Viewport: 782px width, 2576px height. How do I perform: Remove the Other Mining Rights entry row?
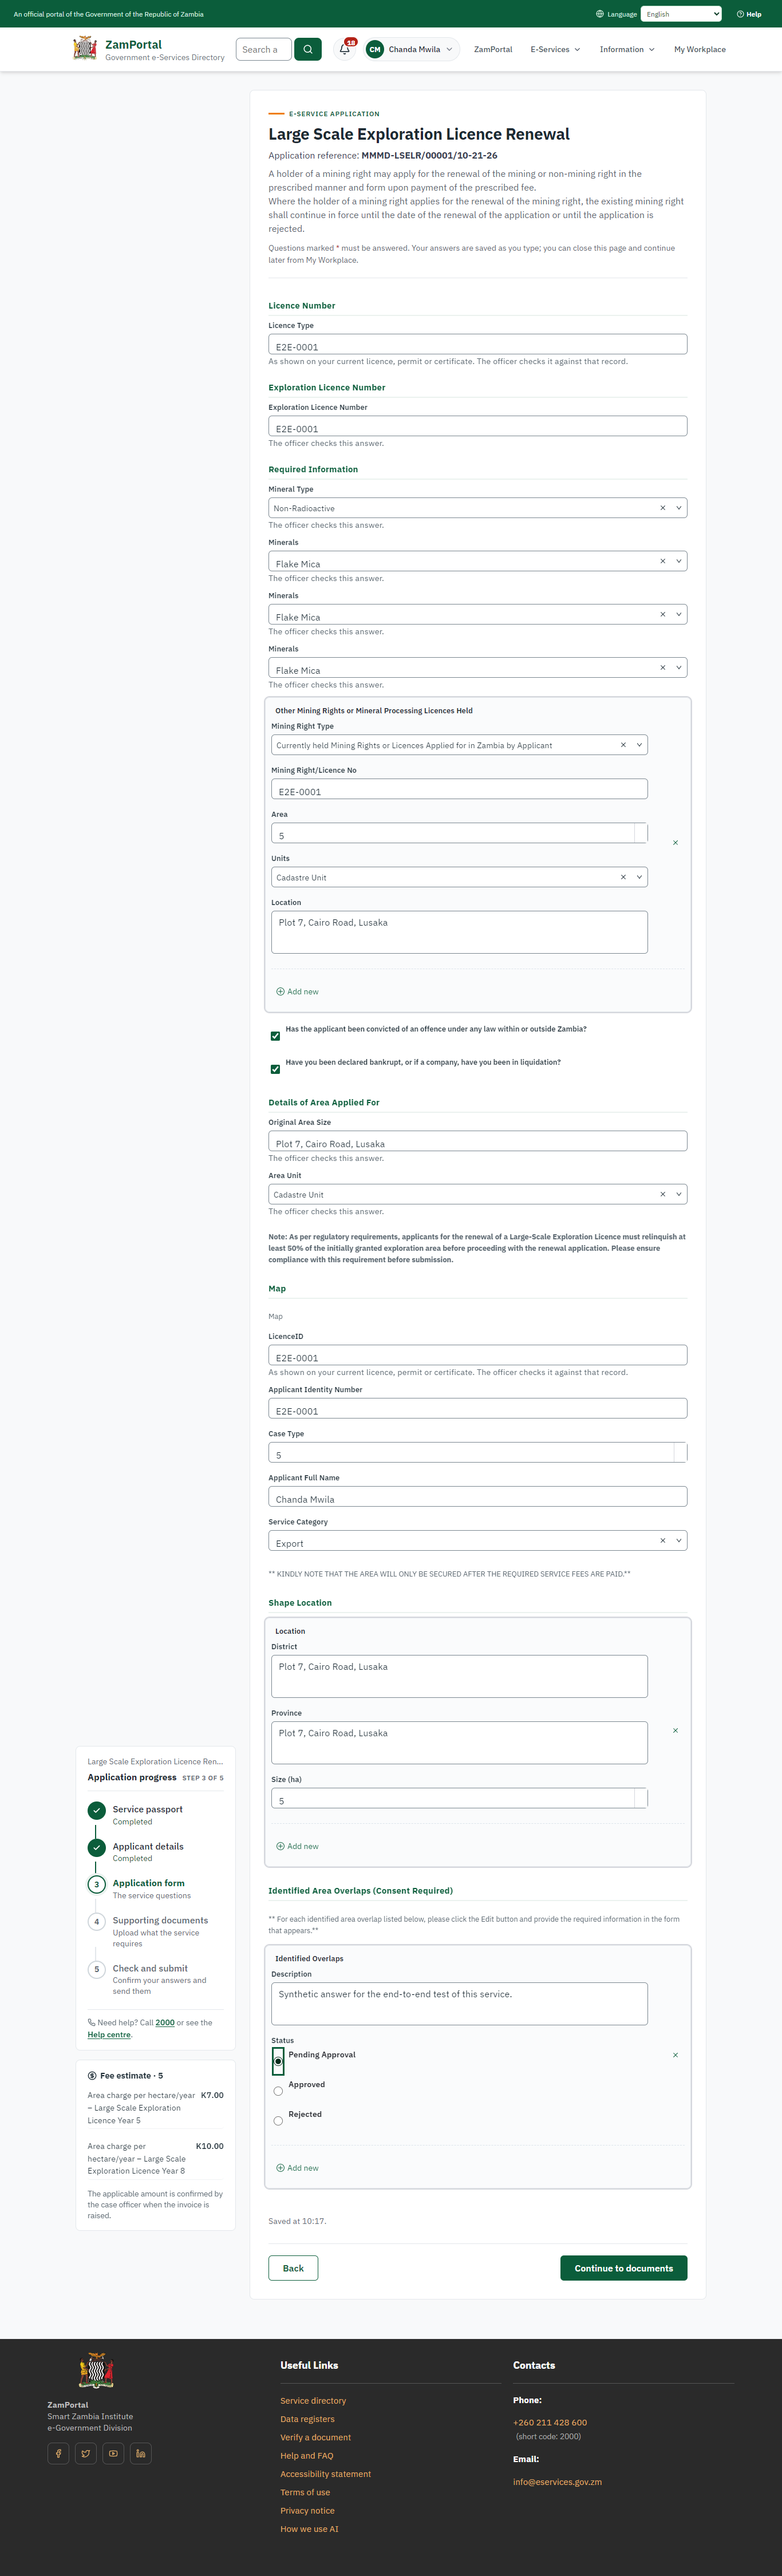(x=675, y=843)
